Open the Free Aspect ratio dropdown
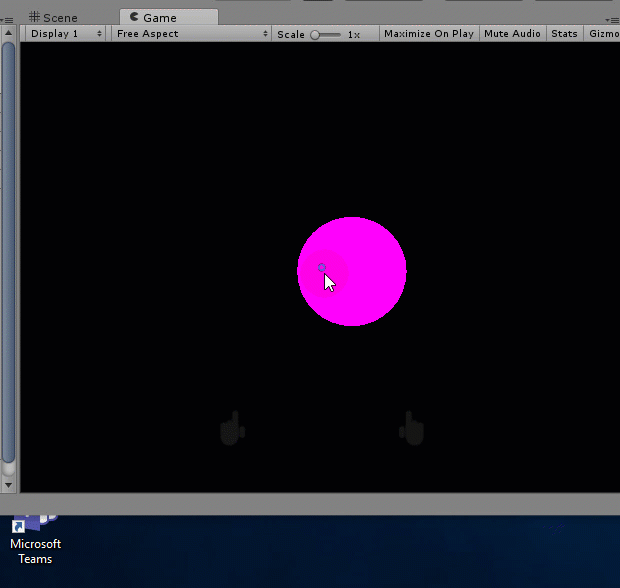The height and width of the screenshot is (588, 620). pyautogui.click(x=191, y=34)
